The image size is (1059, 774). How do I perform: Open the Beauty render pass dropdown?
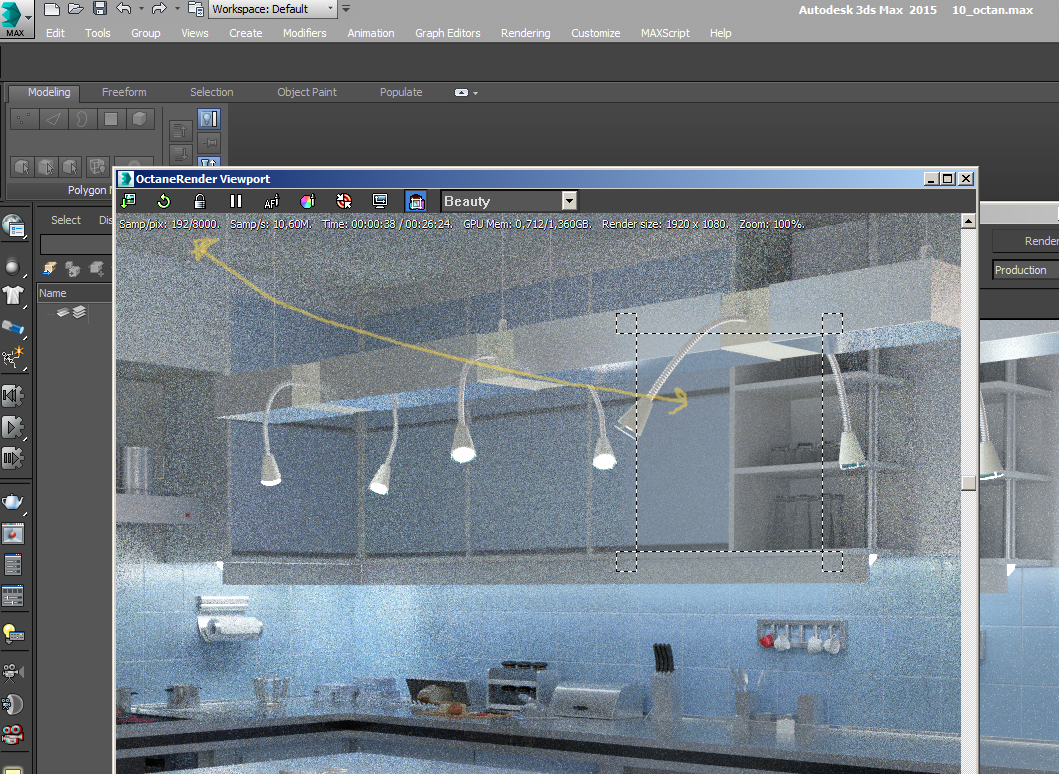tap(509, 201)
